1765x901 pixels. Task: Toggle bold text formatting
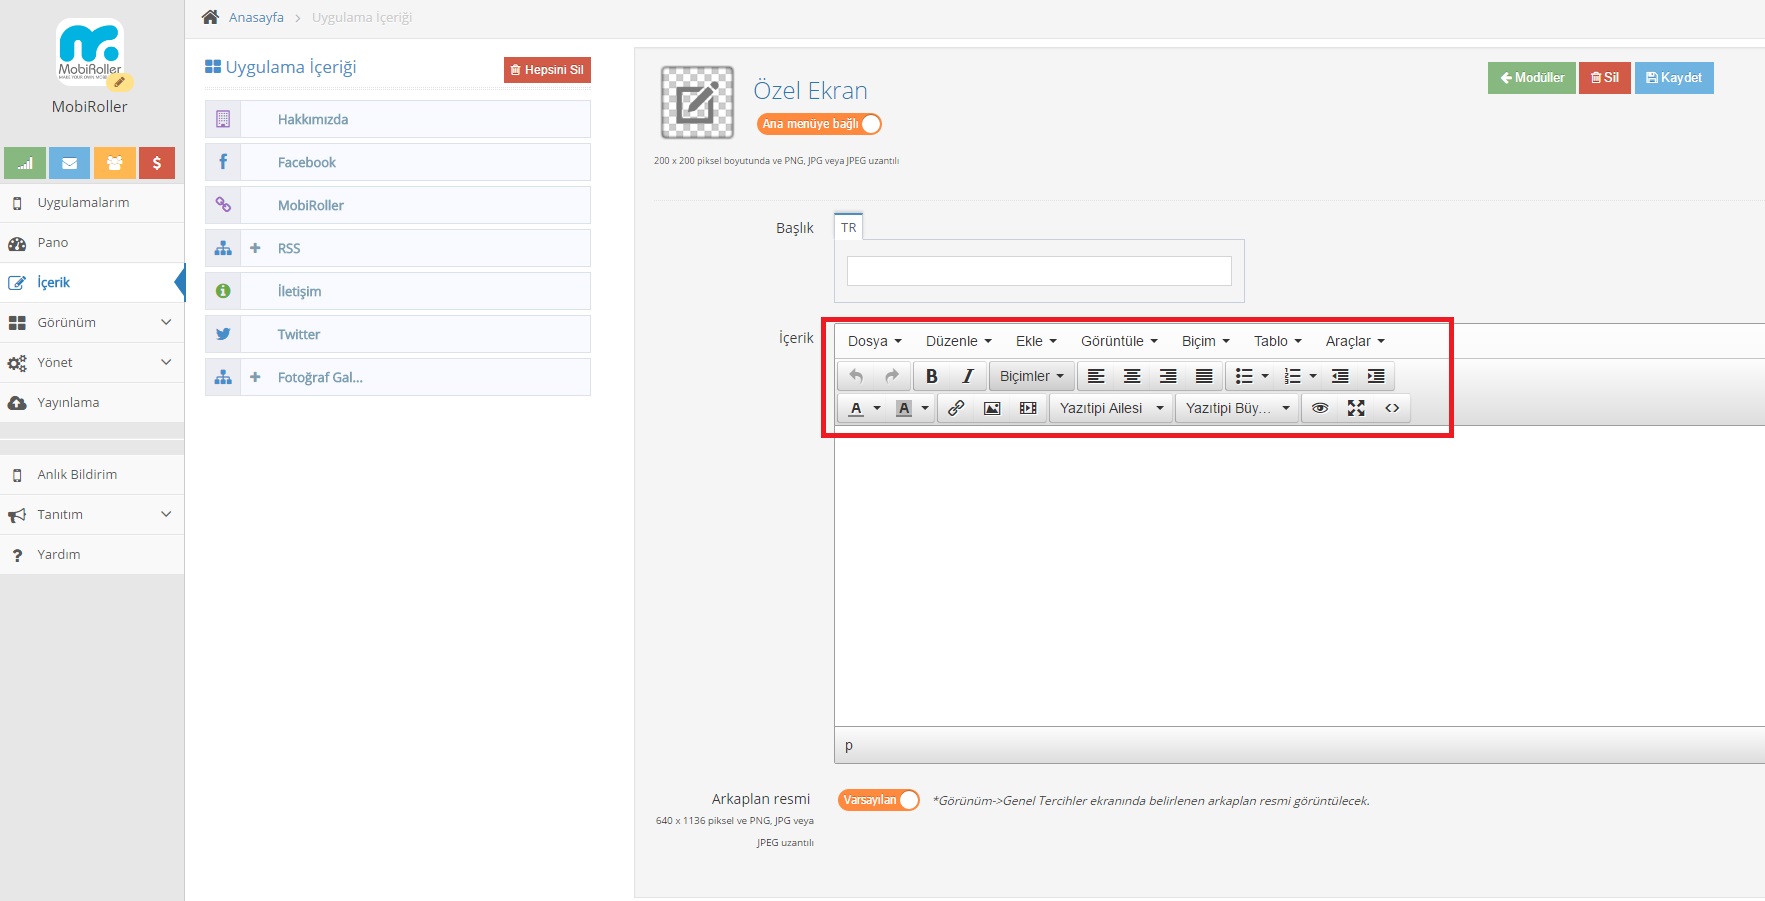pyautogui.click(x=932, y=376)
